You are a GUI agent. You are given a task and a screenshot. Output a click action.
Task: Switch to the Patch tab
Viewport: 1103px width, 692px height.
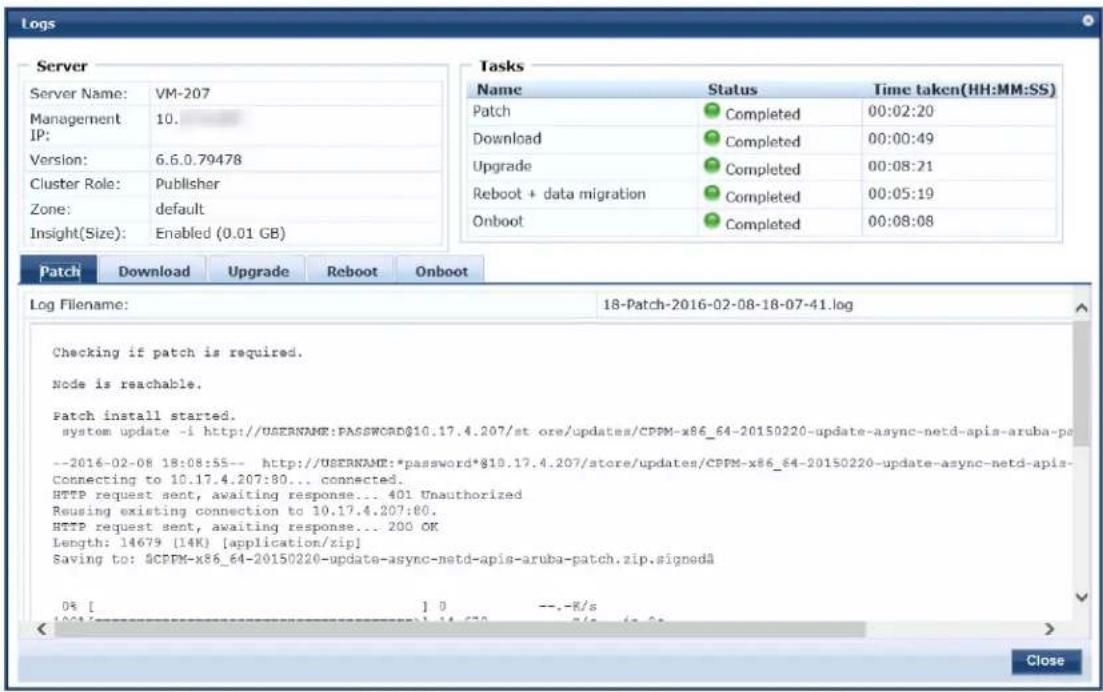tap(60, 271)
